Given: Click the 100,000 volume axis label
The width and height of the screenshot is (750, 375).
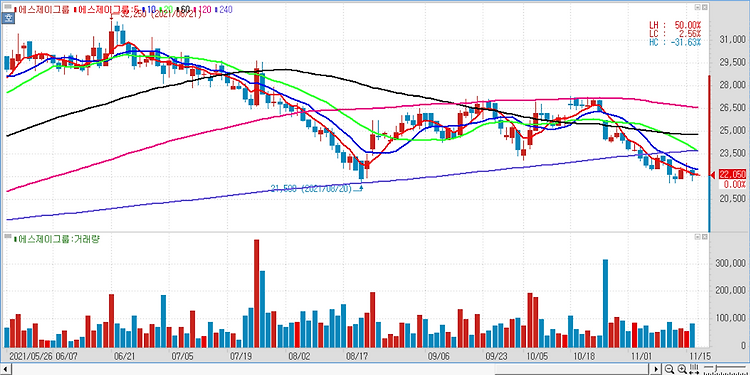Looking at the screenshot, I should [x=730, y=318].
